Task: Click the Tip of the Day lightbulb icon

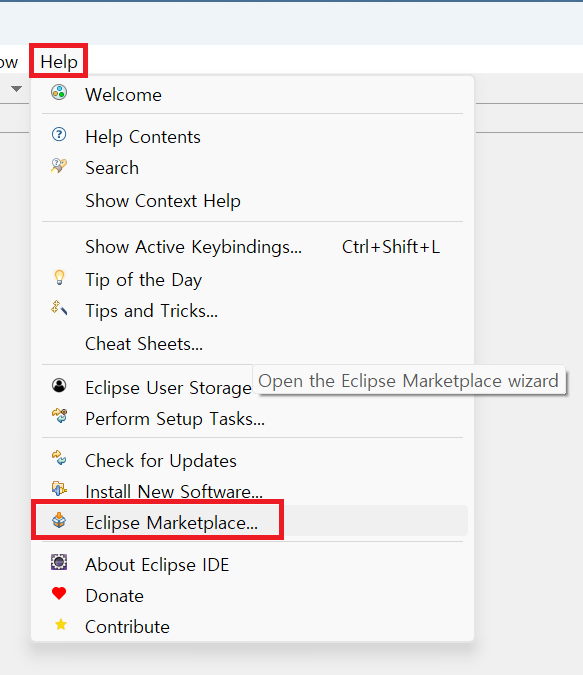Action: click(x=59, y=278)
